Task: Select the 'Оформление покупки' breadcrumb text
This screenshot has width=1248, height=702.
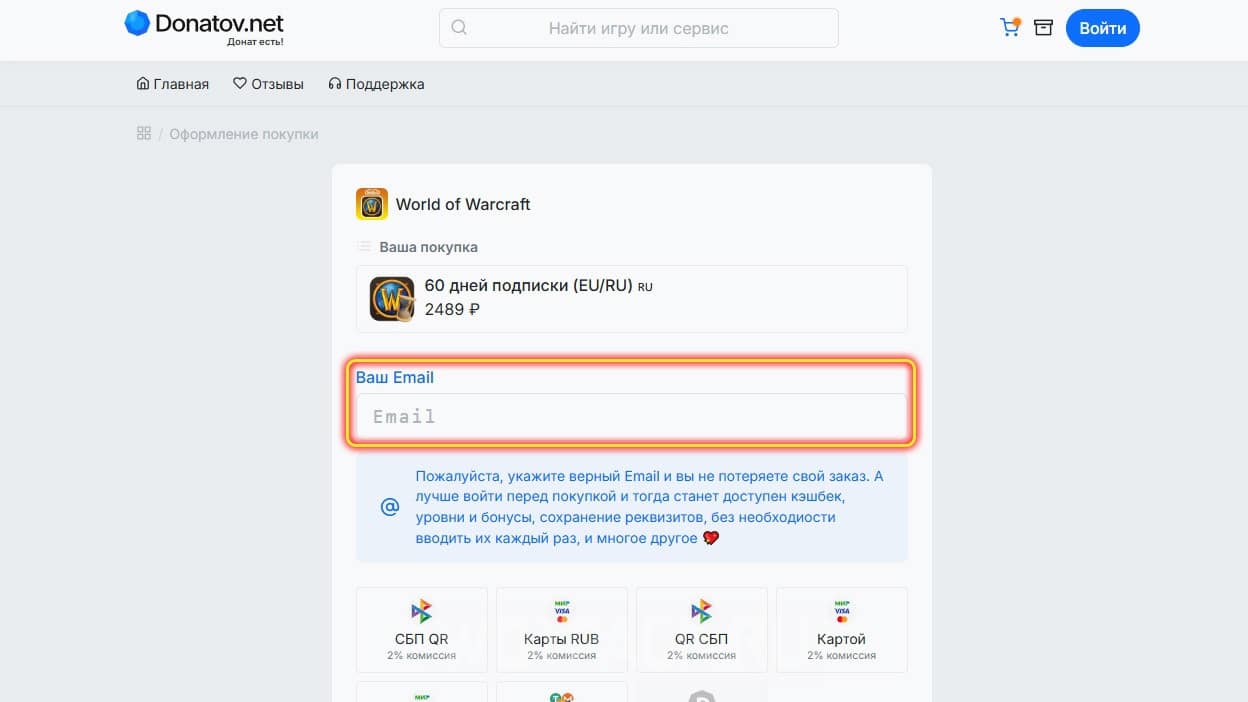Action: pyautogui.click(x=244, y=134)
